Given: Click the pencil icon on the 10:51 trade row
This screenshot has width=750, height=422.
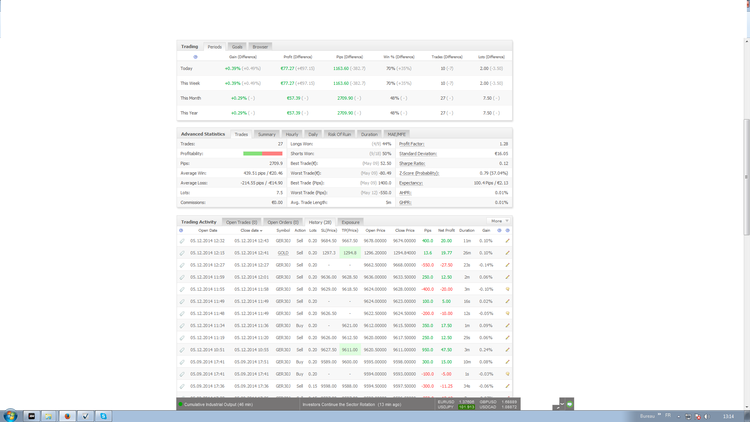Looking at the screenshot, I should (507, 350).
